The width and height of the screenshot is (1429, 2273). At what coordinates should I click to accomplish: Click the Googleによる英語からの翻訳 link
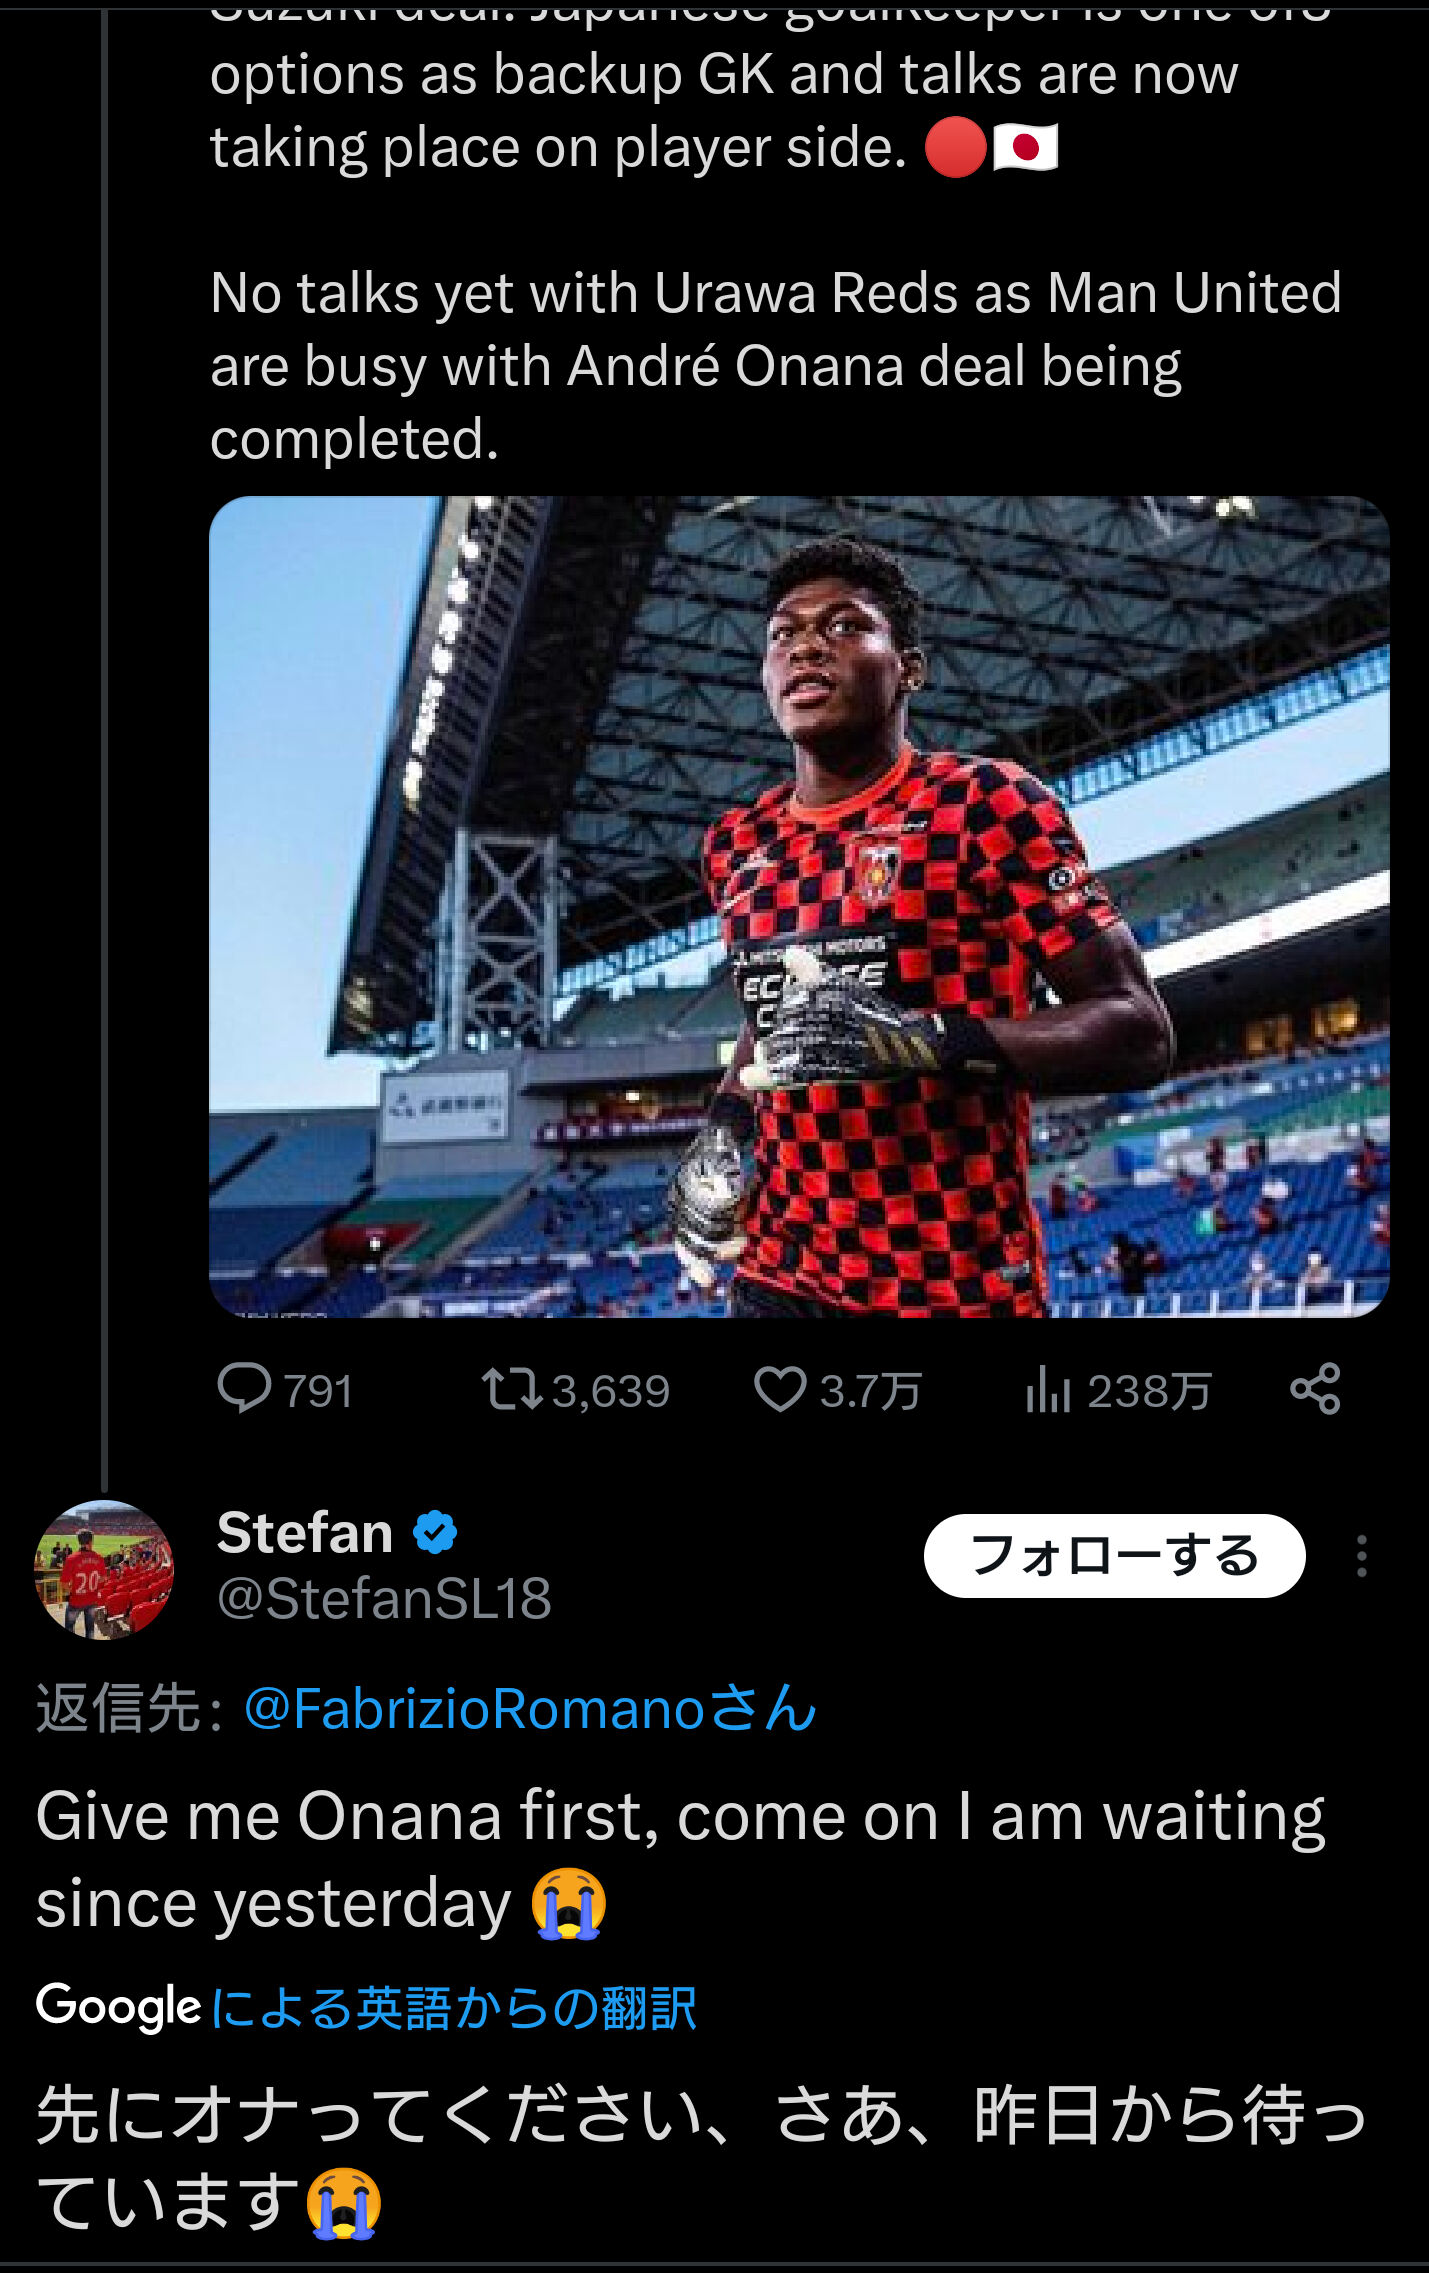(x=453, y=2007)
